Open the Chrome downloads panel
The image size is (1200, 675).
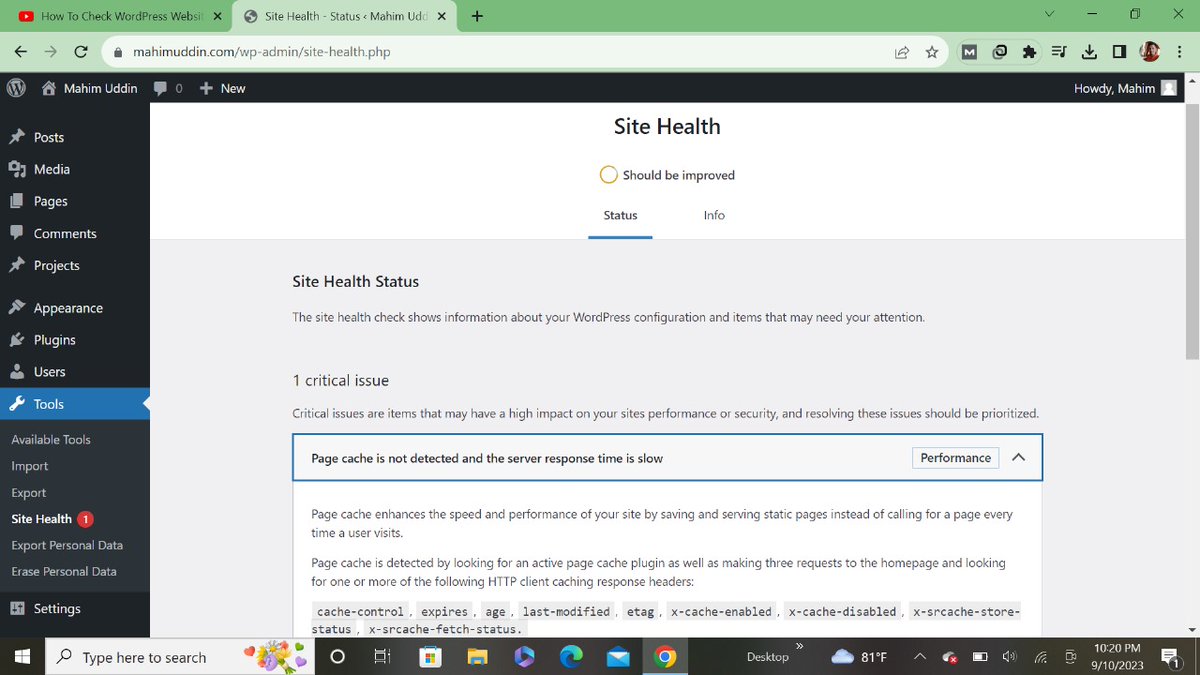[x=1089, y=52]
